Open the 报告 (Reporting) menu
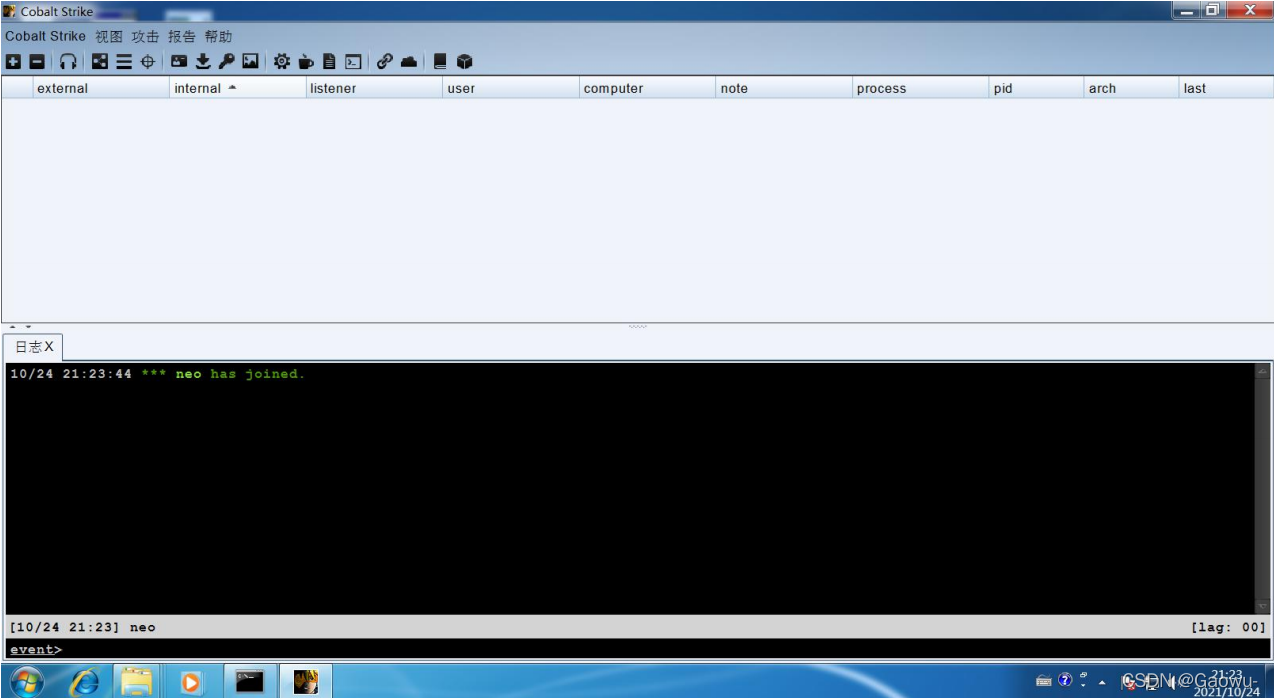 click(x=182, y=36)
